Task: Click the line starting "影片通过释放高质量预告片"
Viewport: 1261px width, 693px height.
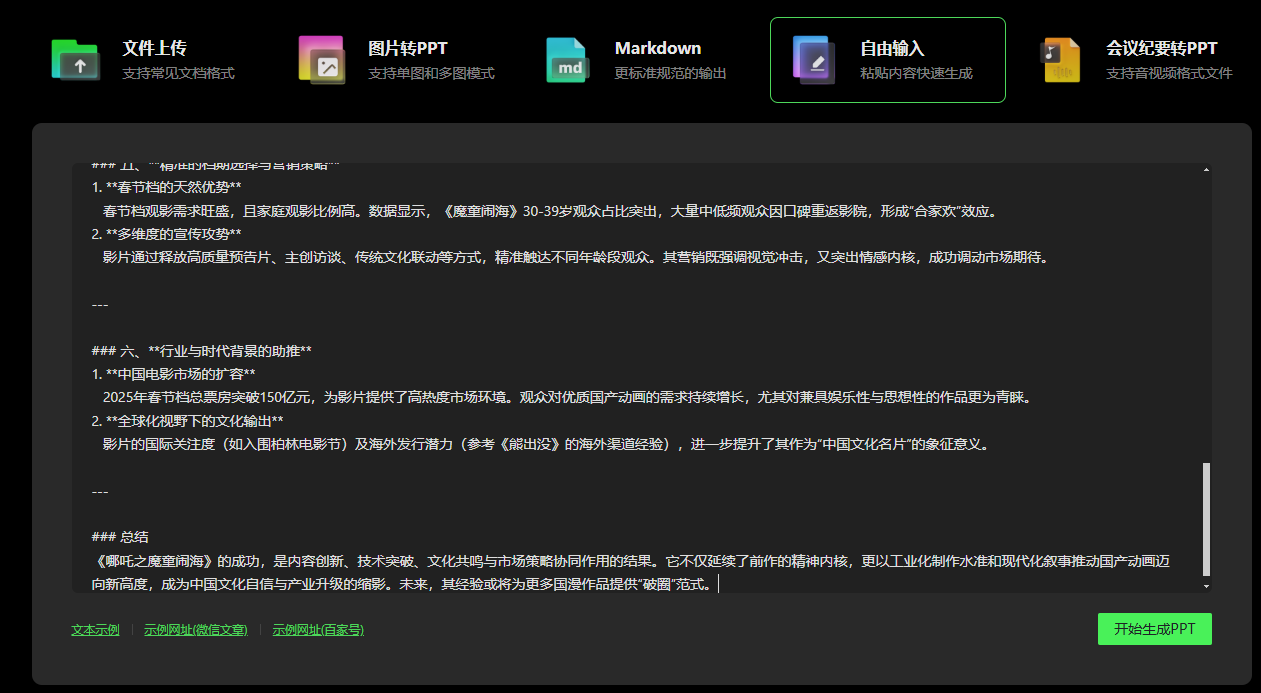Action: [x=575, y=257]
